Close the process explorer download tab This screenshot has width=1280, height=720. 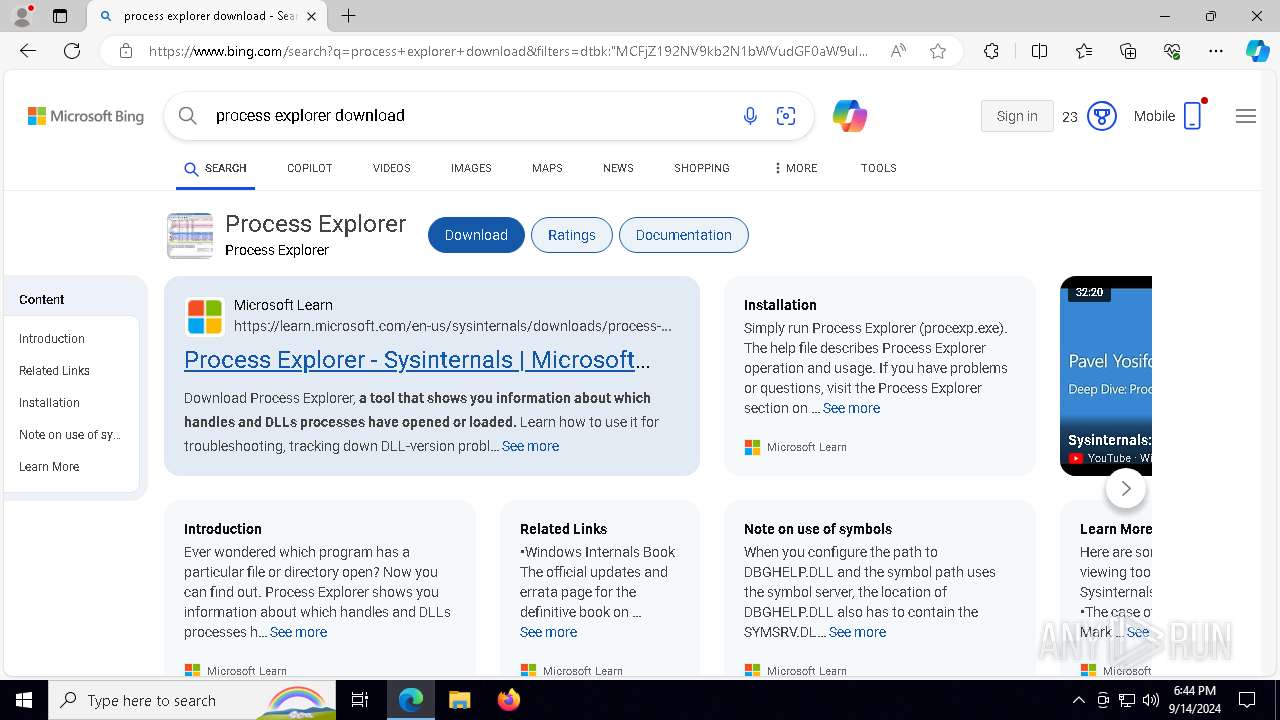[x=311, y=16]
